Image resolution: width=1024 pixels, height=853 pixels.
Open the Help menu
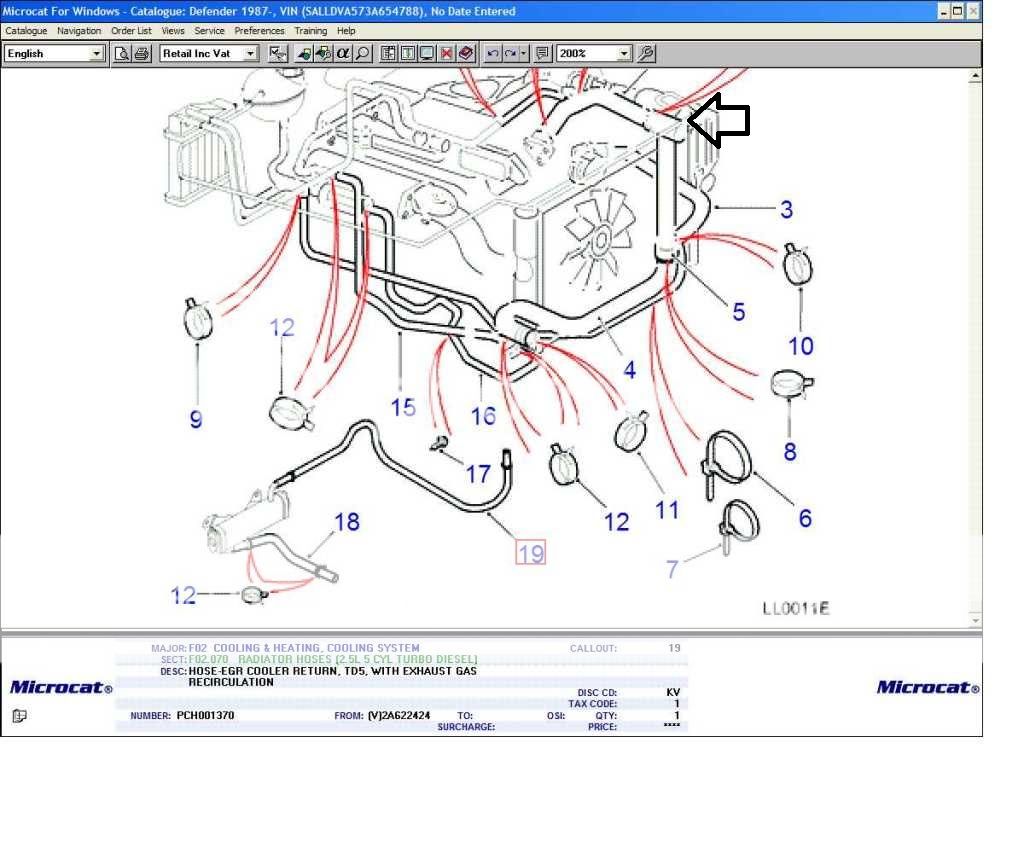pyautogui.click(x=346, y=31)
